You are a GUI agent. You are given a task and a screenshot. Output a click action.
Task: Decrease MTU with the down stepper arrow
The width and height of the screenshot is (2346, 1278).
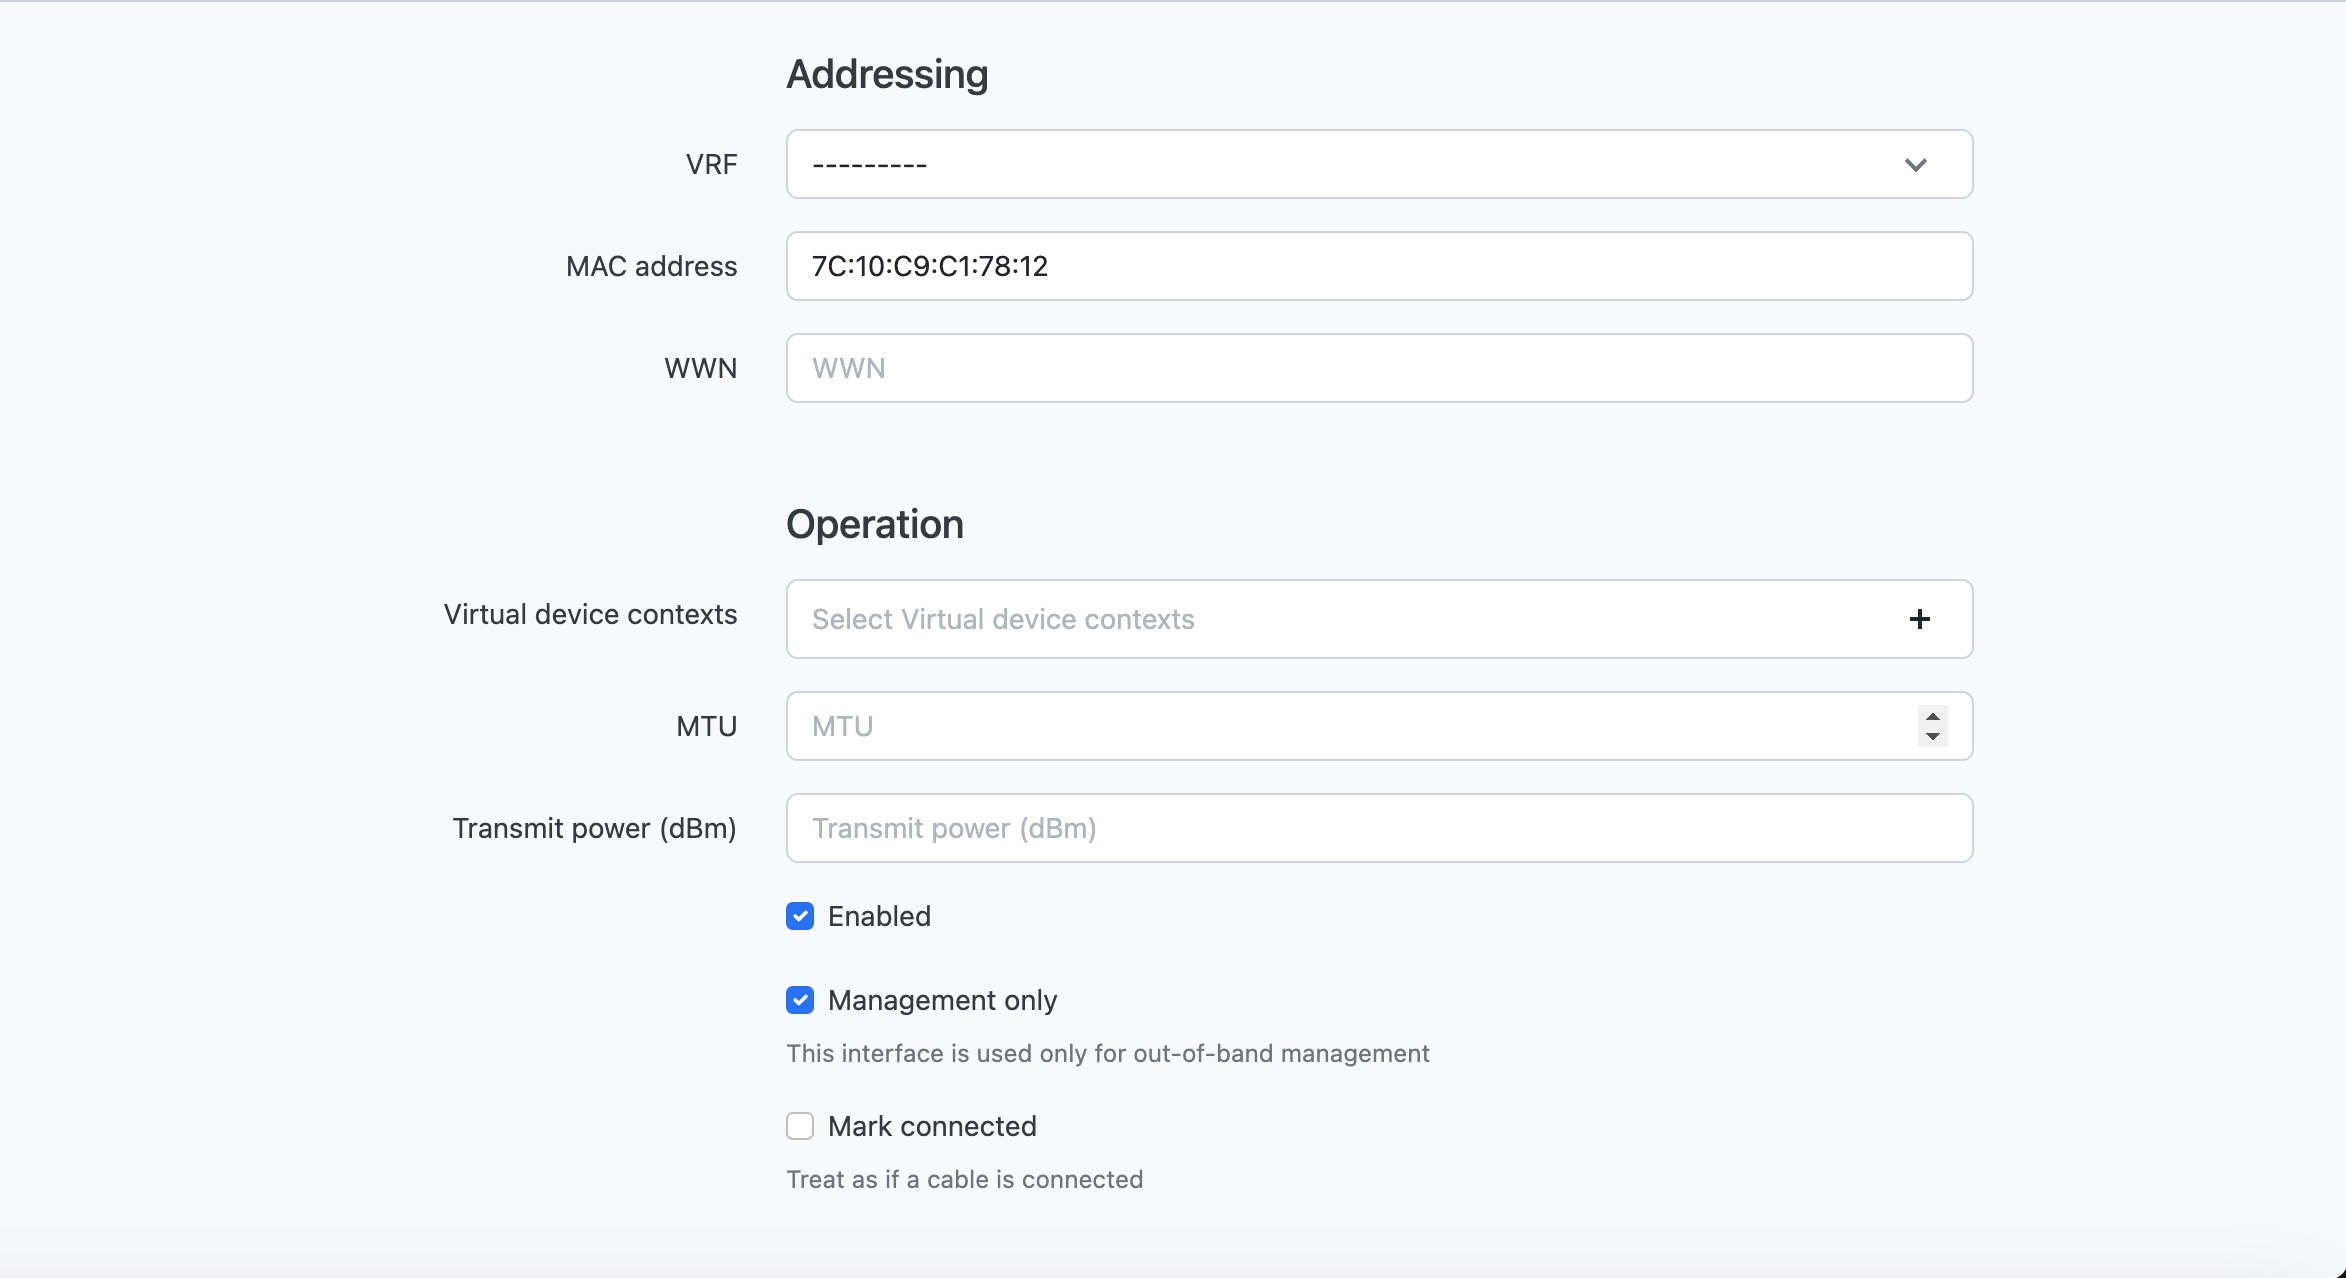[x=1932, y=737]
